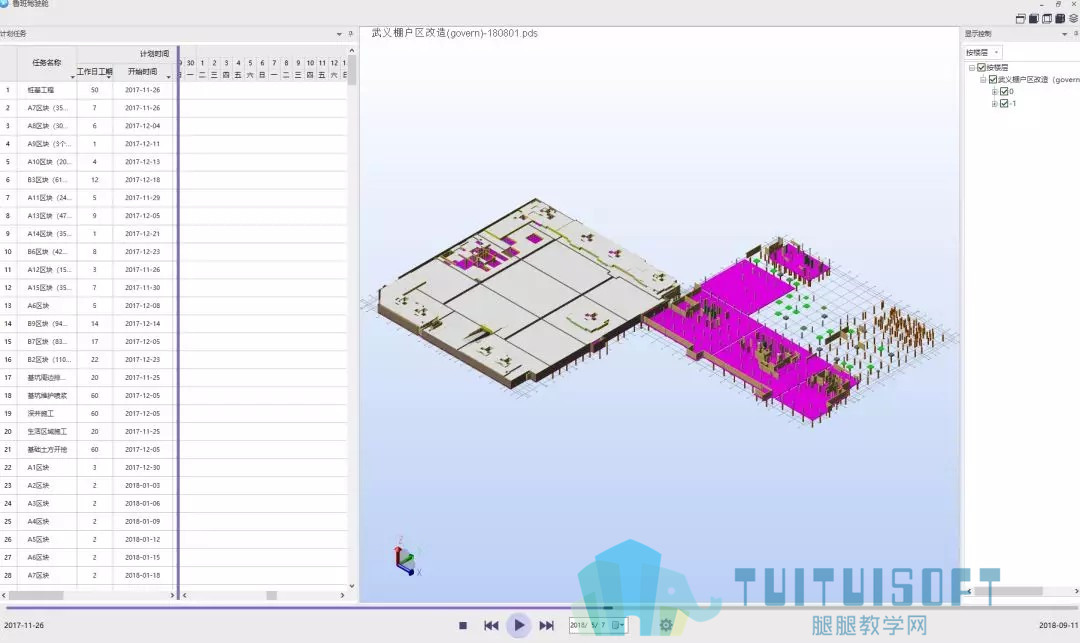
Task: Open filter arrow on 任务名称 column
Action: pos(72,77)
